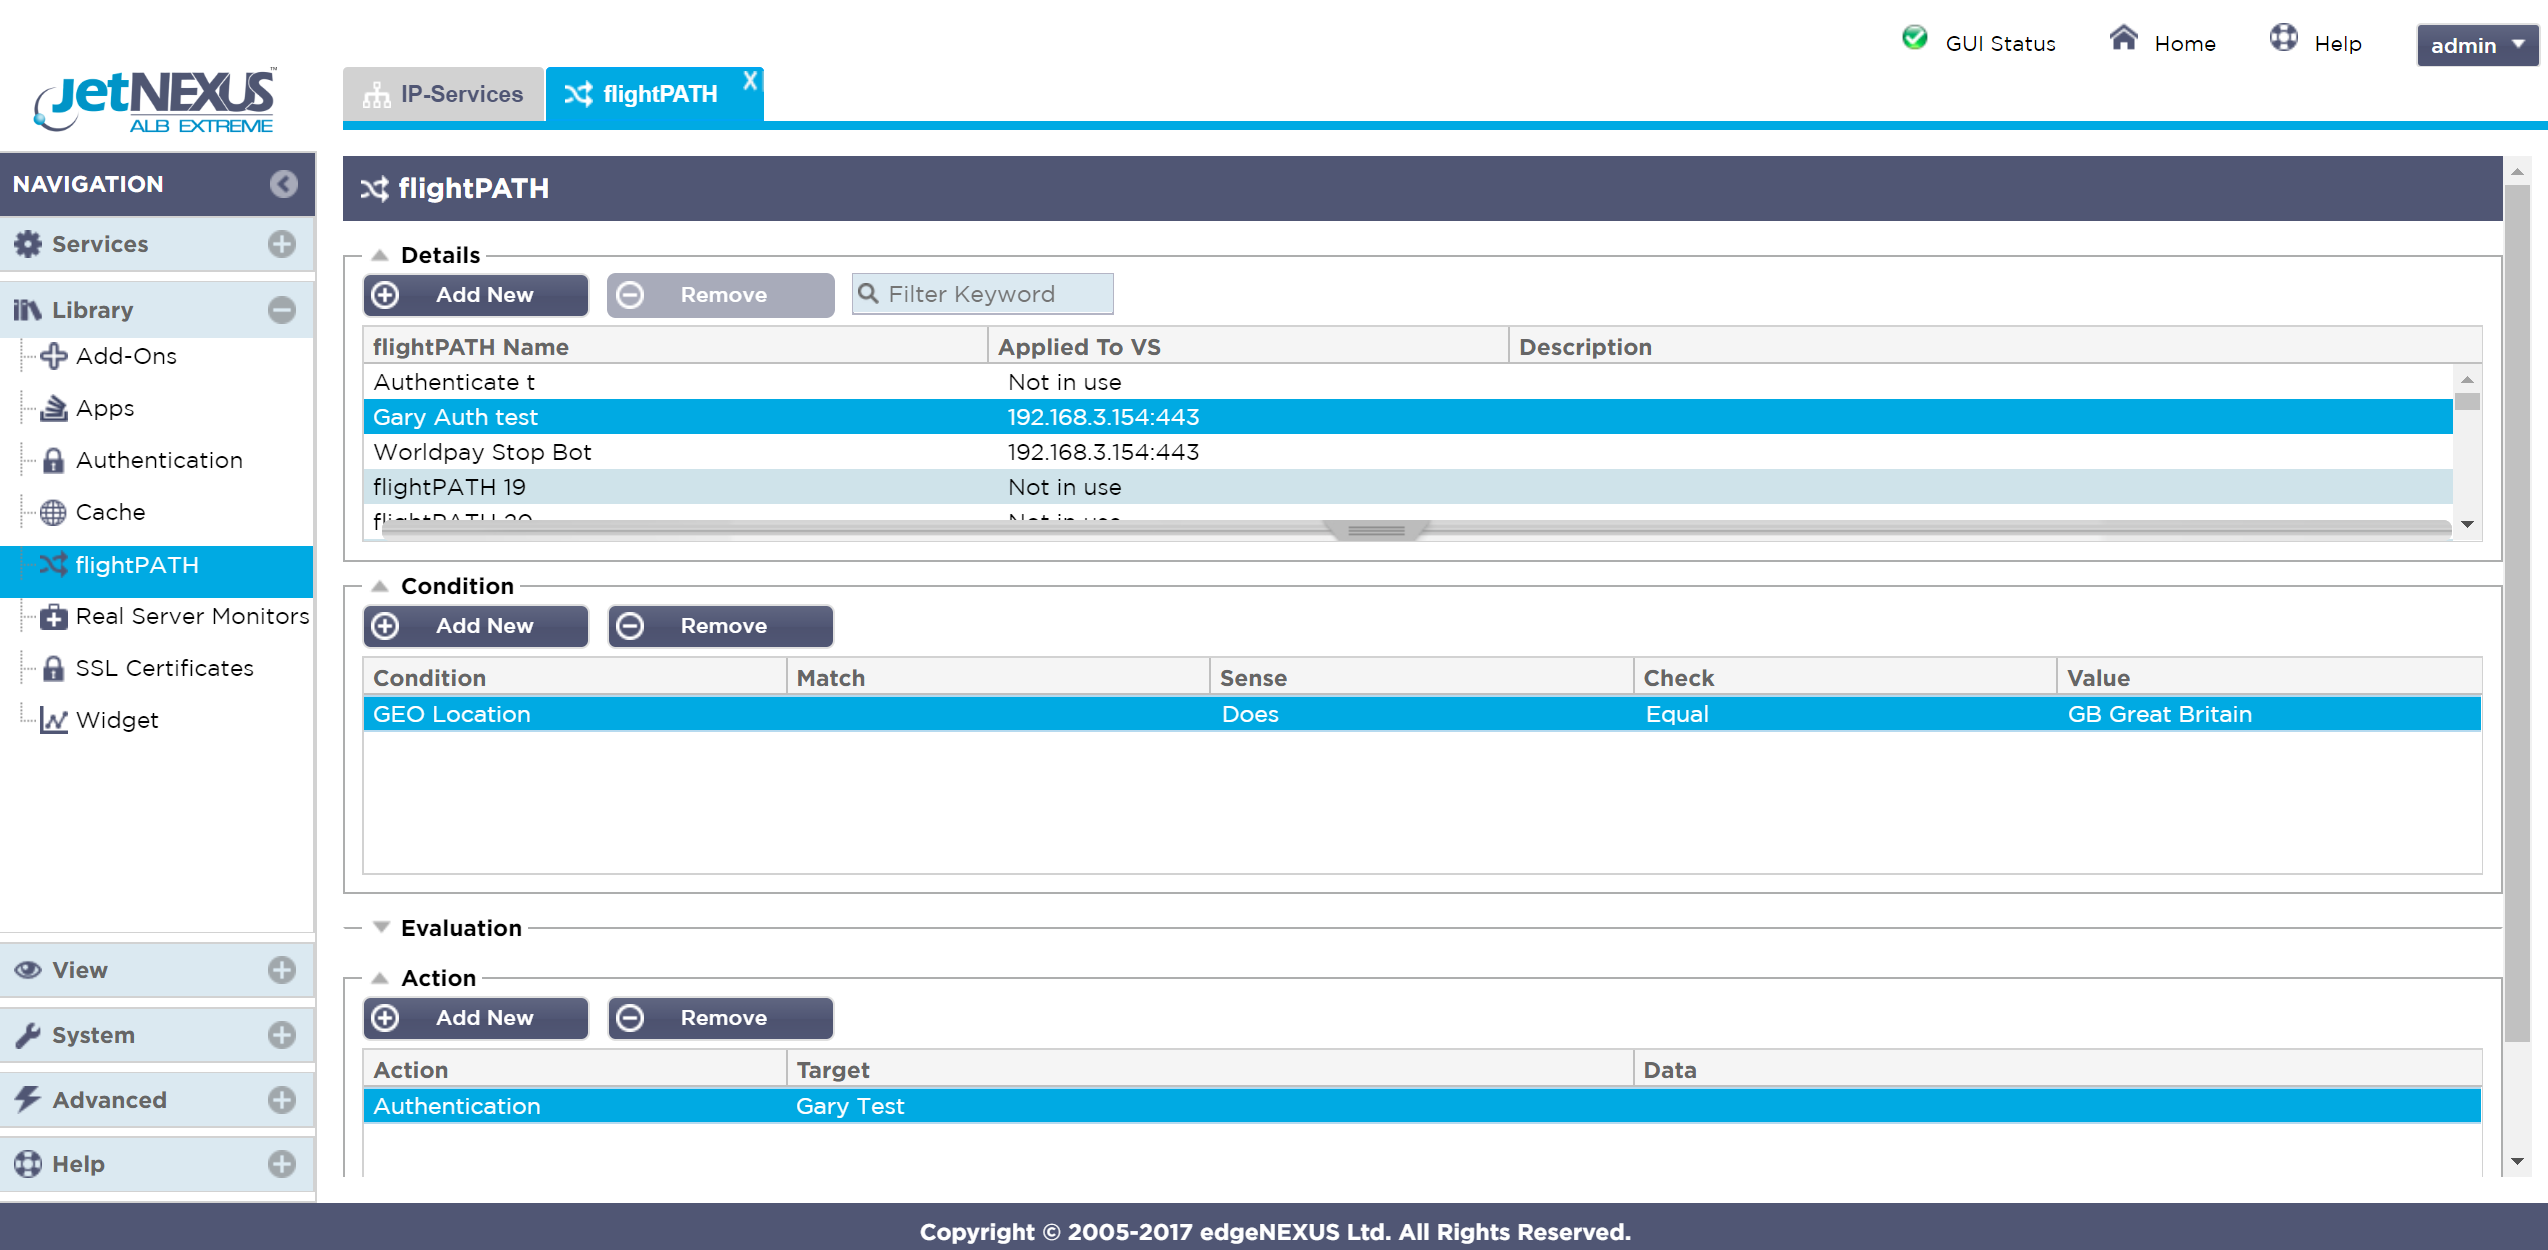Collapse the Library section minus button
Viewport: 2548px width, 1250px height.
coord(282,310)
